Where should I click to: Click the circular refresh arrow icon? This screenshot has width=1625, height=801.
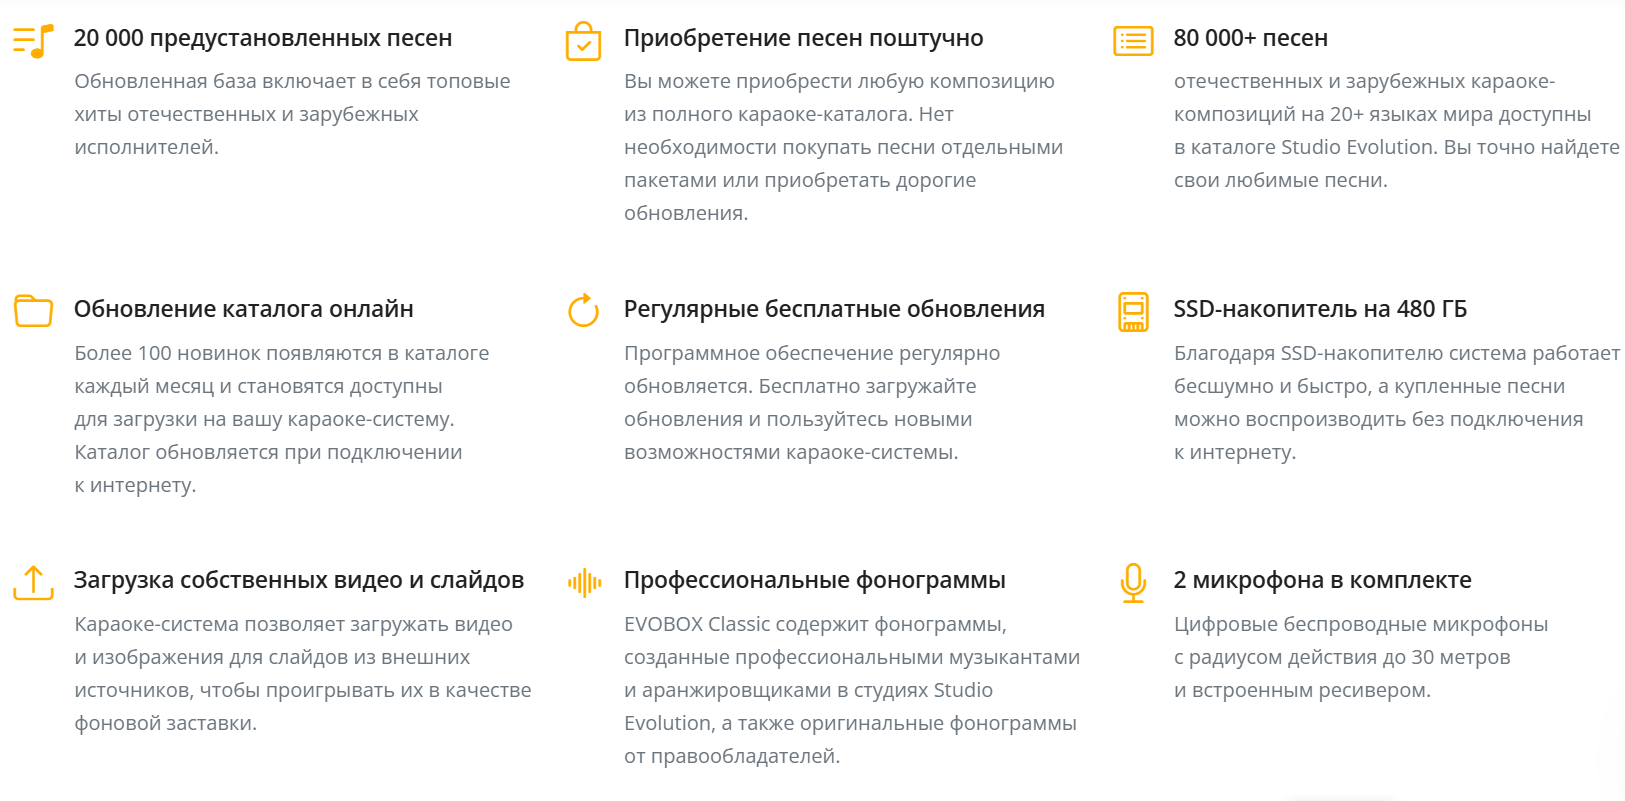583,311
